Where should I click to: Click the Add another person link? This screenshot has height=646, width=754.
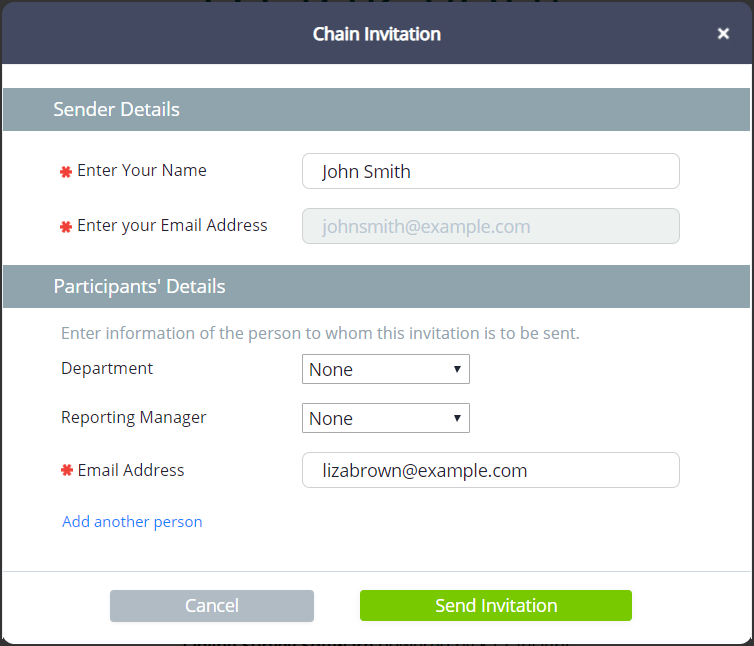tap(132, 522)
